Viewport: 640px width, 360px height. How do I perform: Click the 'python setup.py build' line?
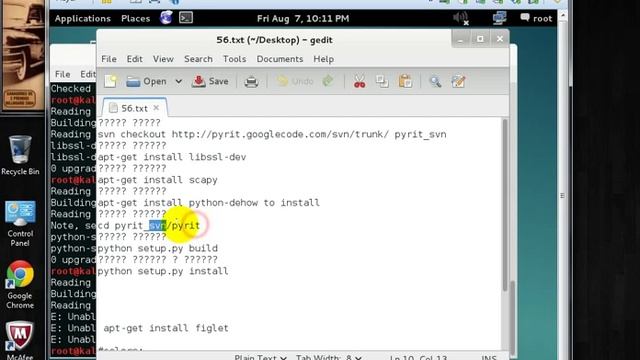[158, 248]
